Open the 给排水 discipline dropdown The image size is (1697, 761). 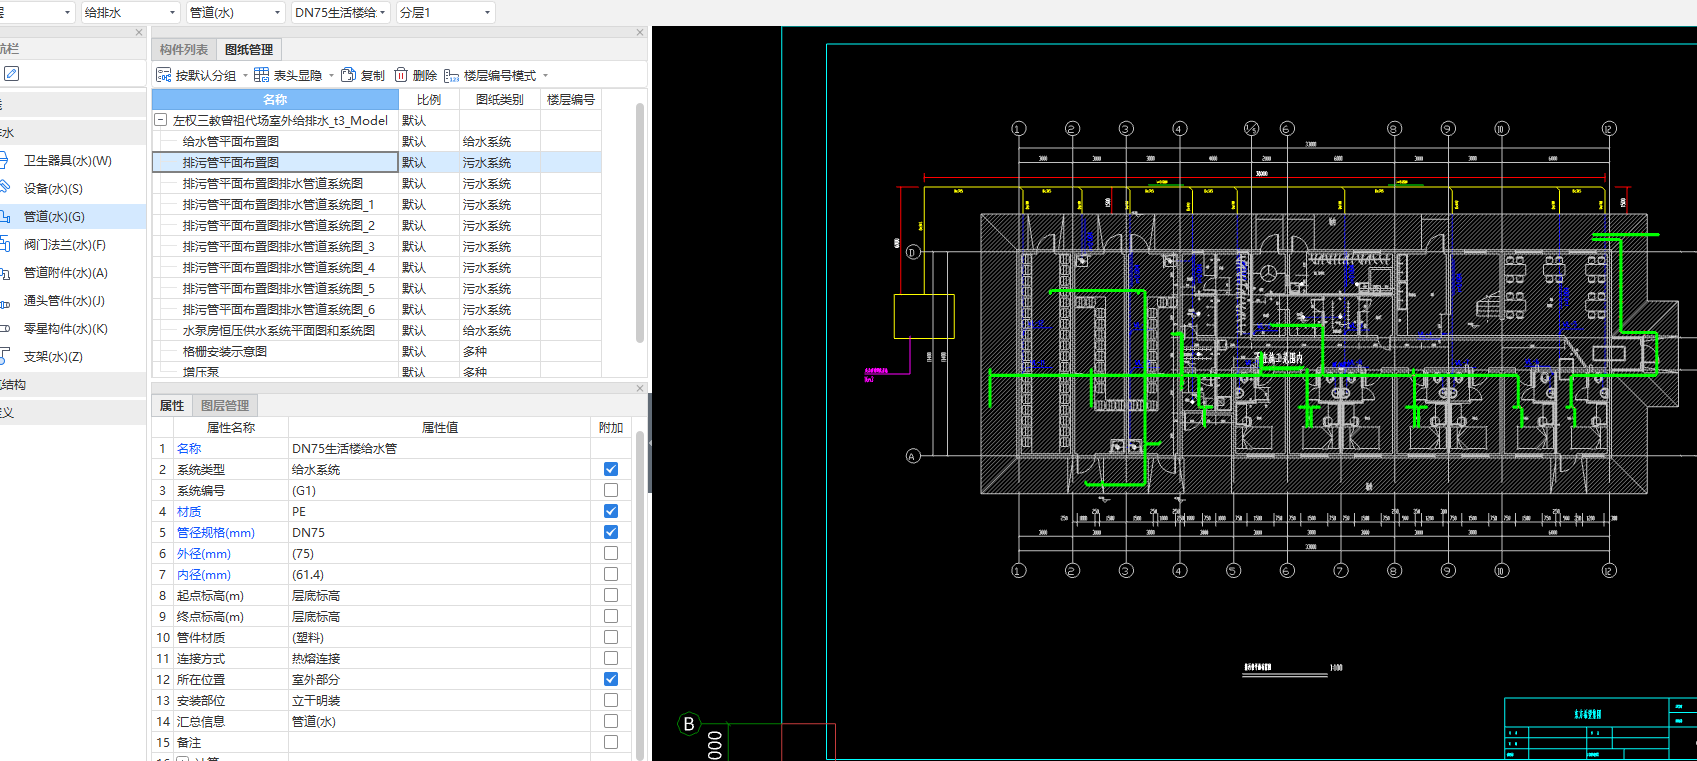(x=129, y=12)
